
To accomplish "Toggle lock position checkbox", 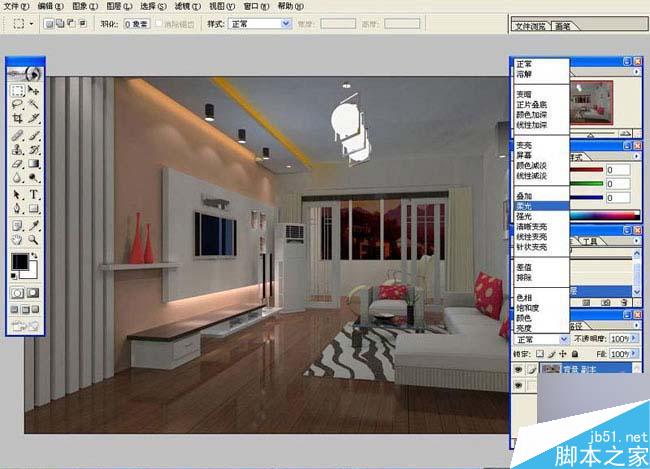I will tap(563, 354).
